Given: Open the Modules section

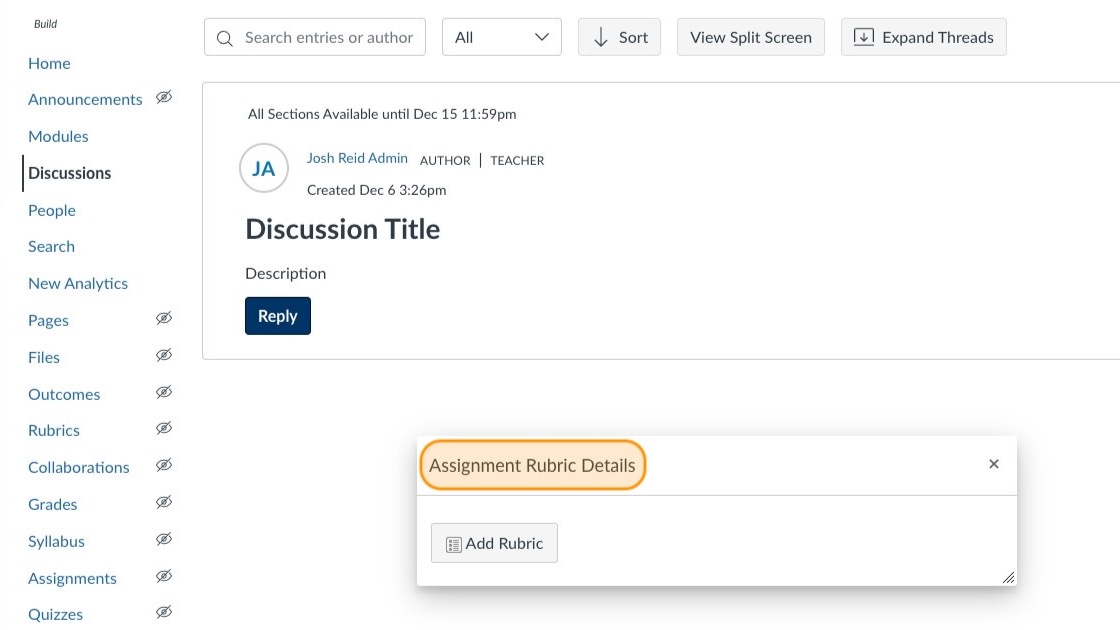Looking at the screenshot, I should tap(58, 136).
